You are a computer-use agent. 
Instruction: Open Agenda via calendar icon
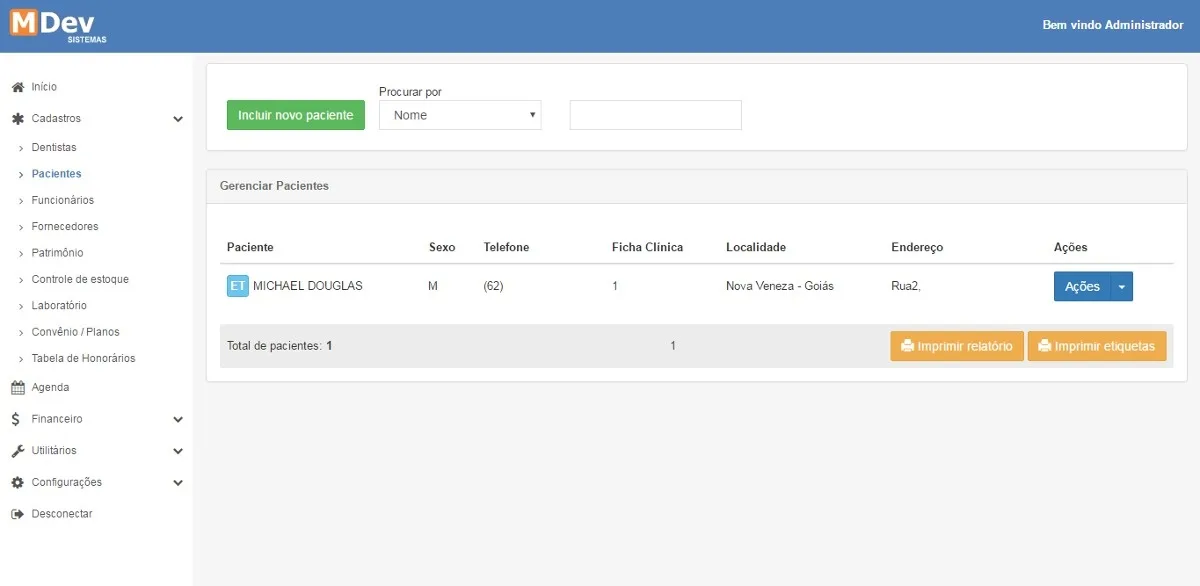[17, 388]
